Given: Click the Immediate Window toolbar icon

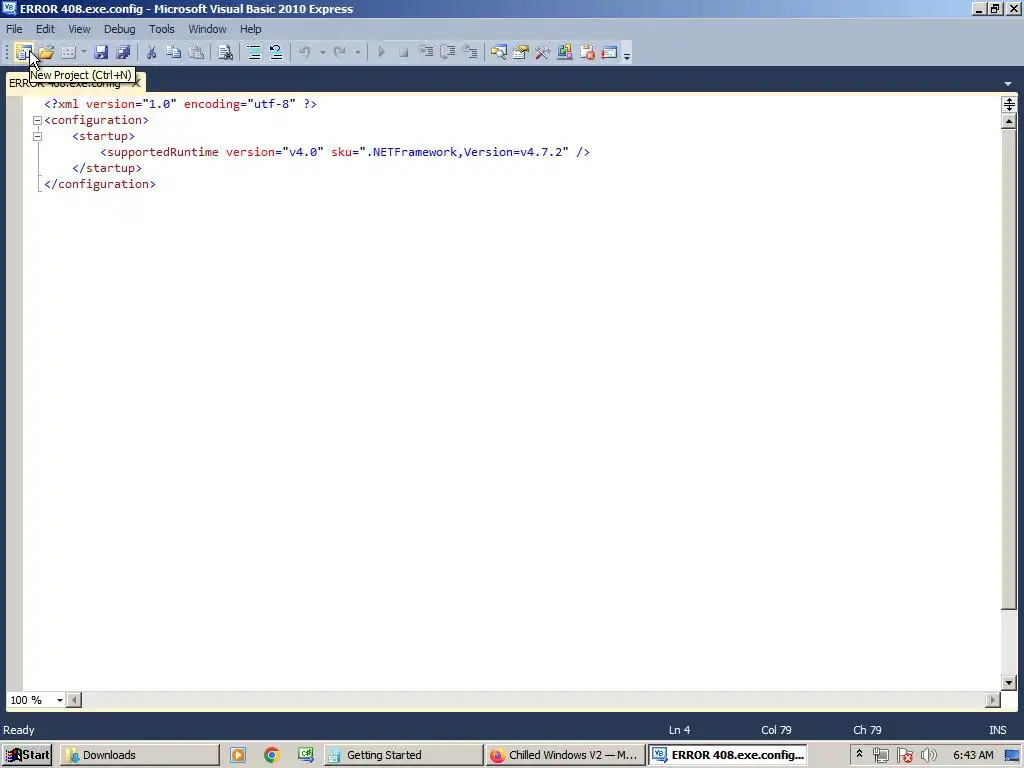Looking at the screenshot, I should click(x=609, y=52).
